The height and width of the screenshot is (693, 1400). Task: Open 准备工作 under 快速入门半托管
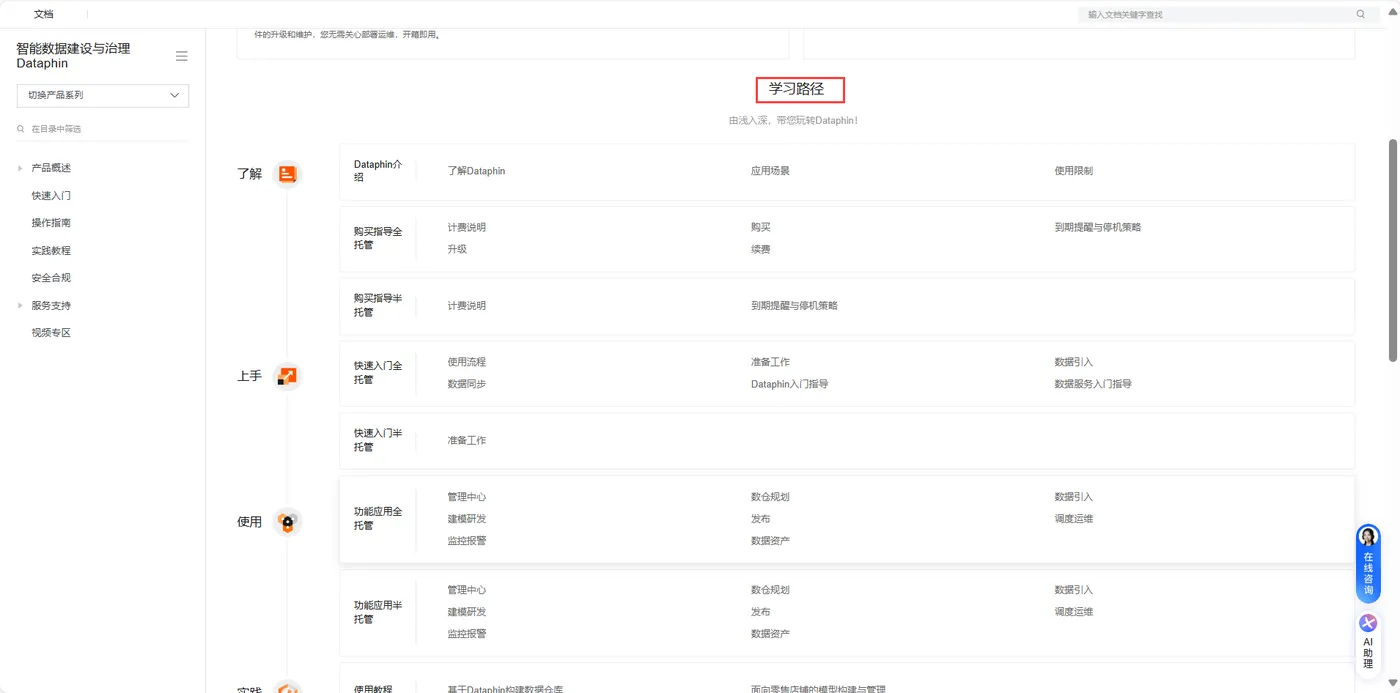tap(467, 441)
